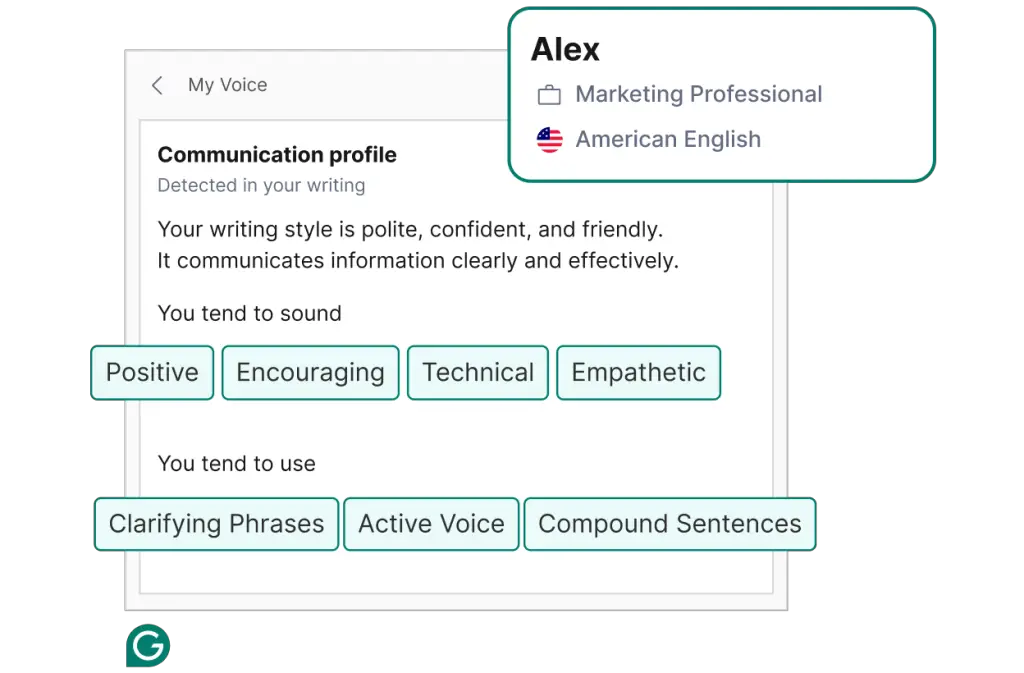Toggle the Technical tone tag
The height and width of the screenshot is (673, 1024).
[x=478, y=373]
